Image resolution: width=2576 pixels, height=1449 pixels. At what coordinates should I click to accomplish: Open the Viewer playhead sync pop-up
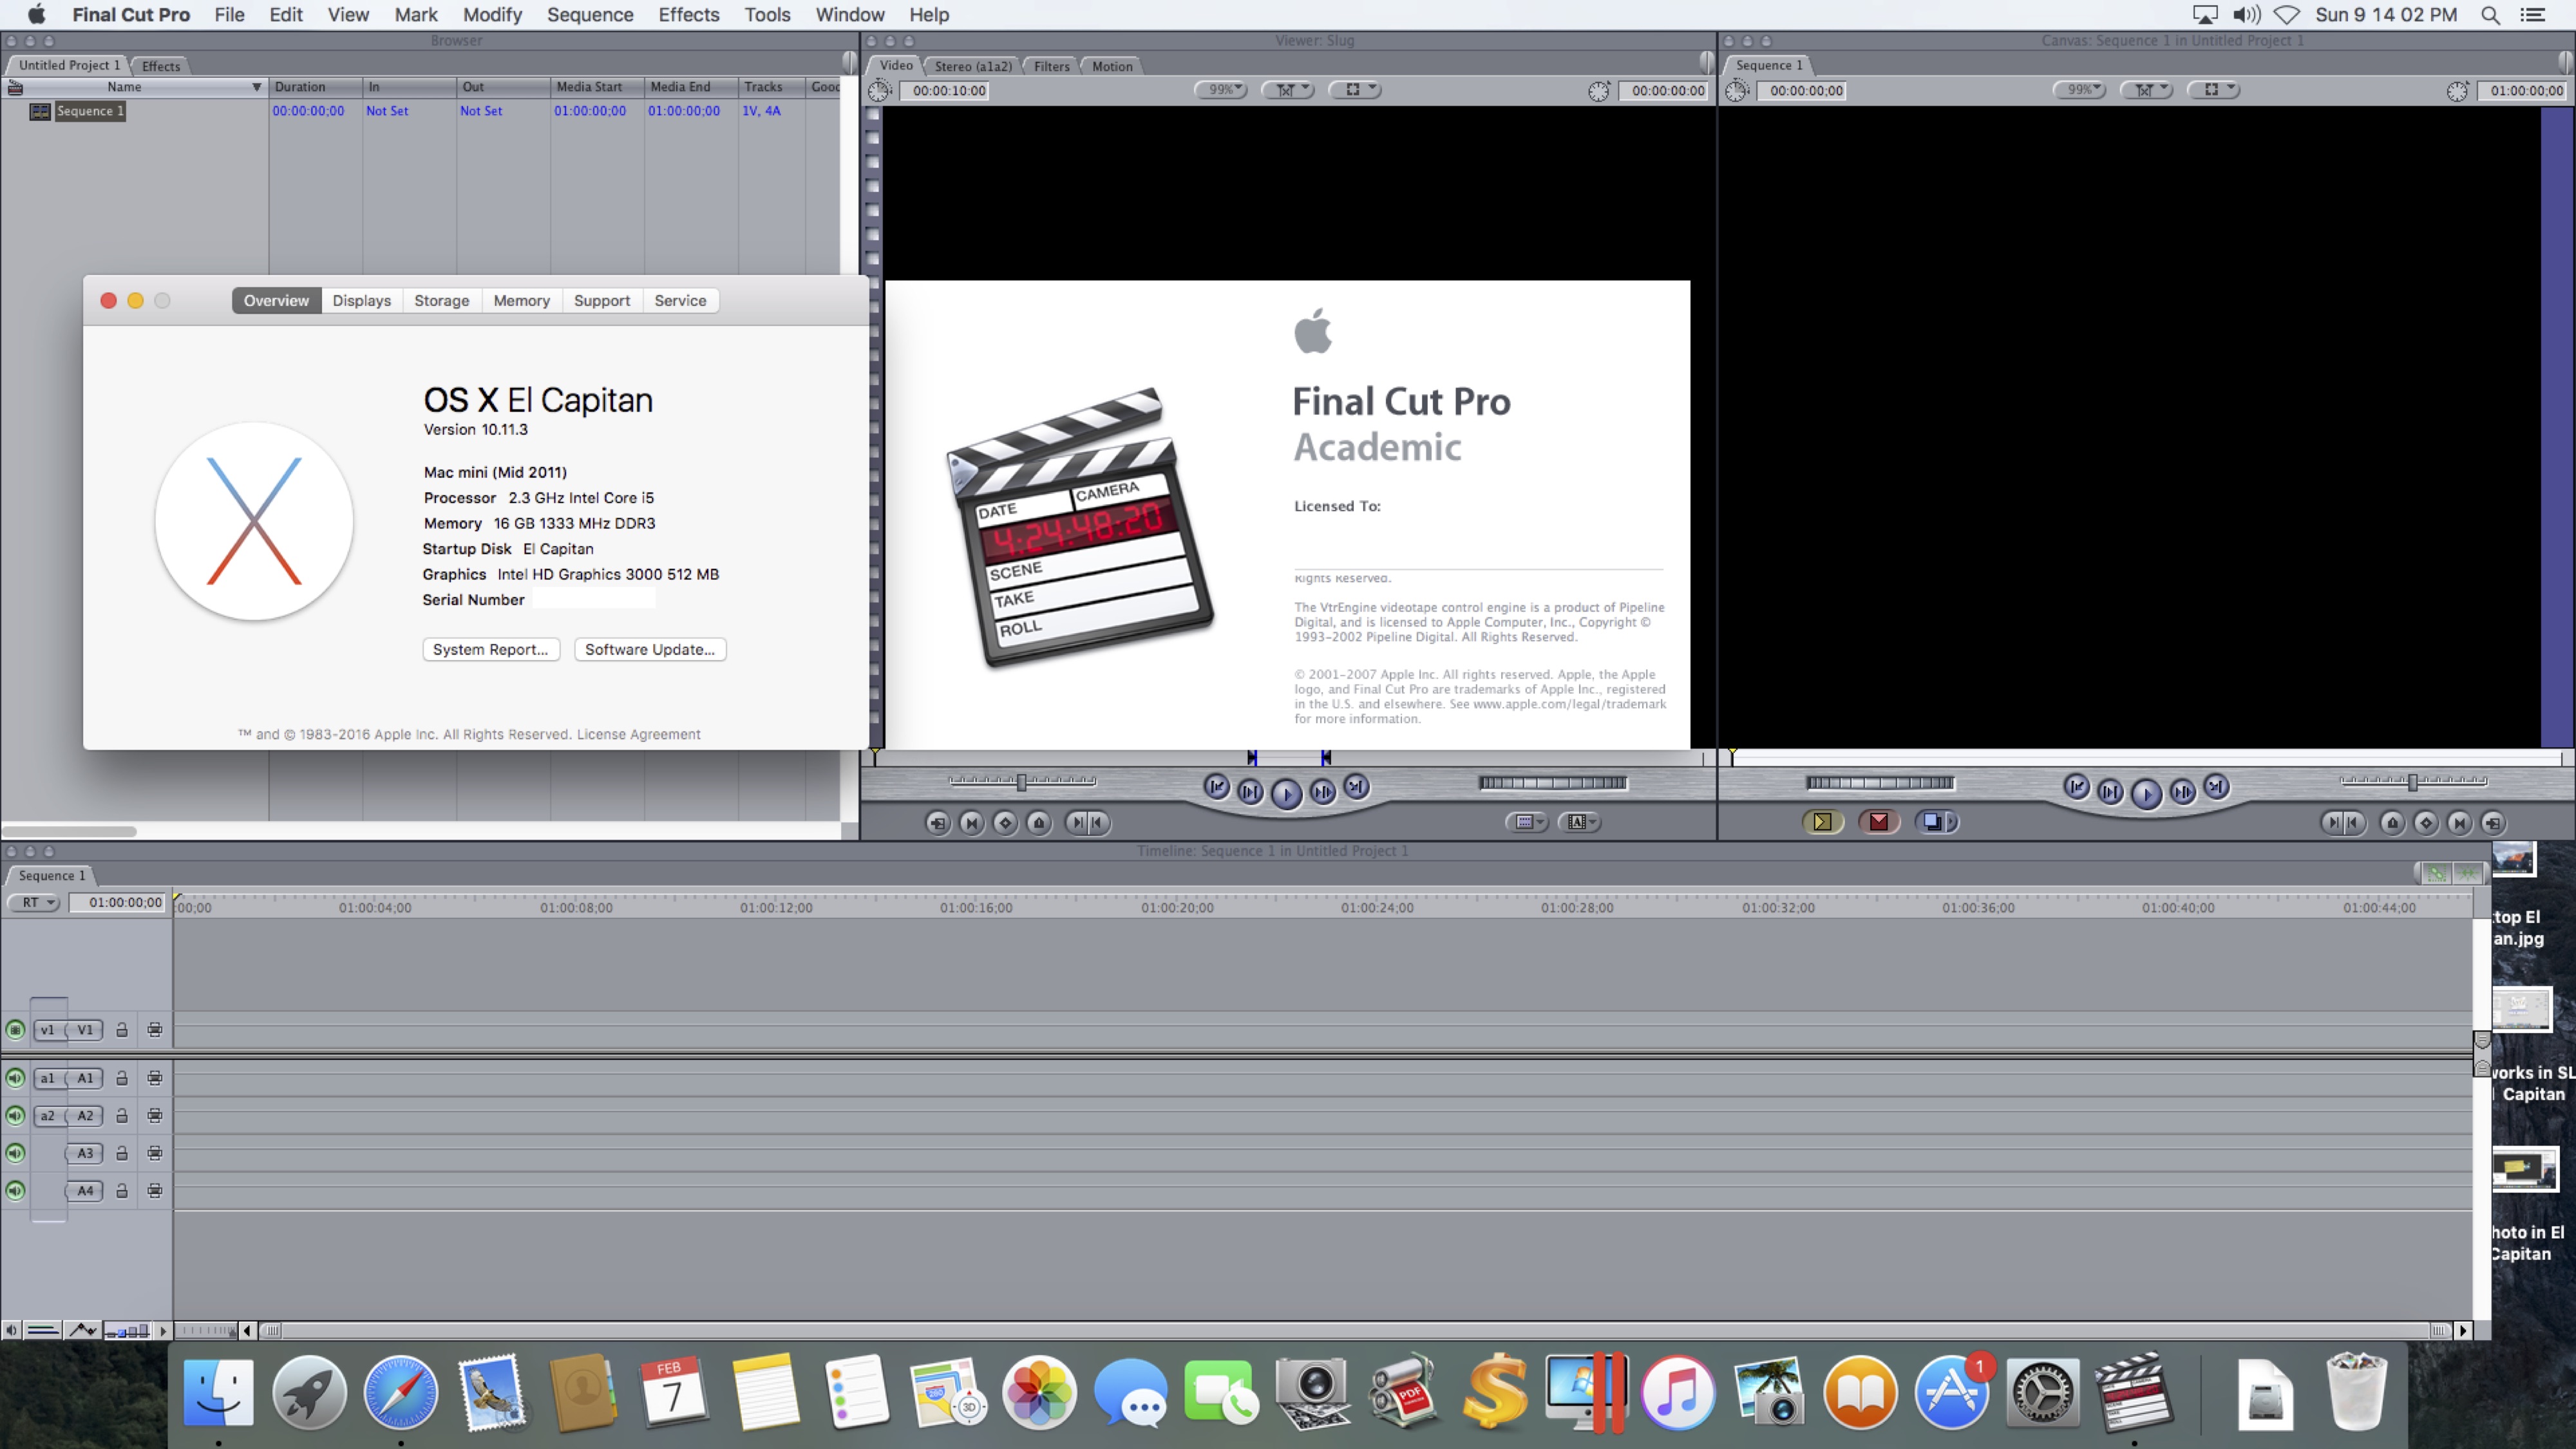(x=1288, y=90)
